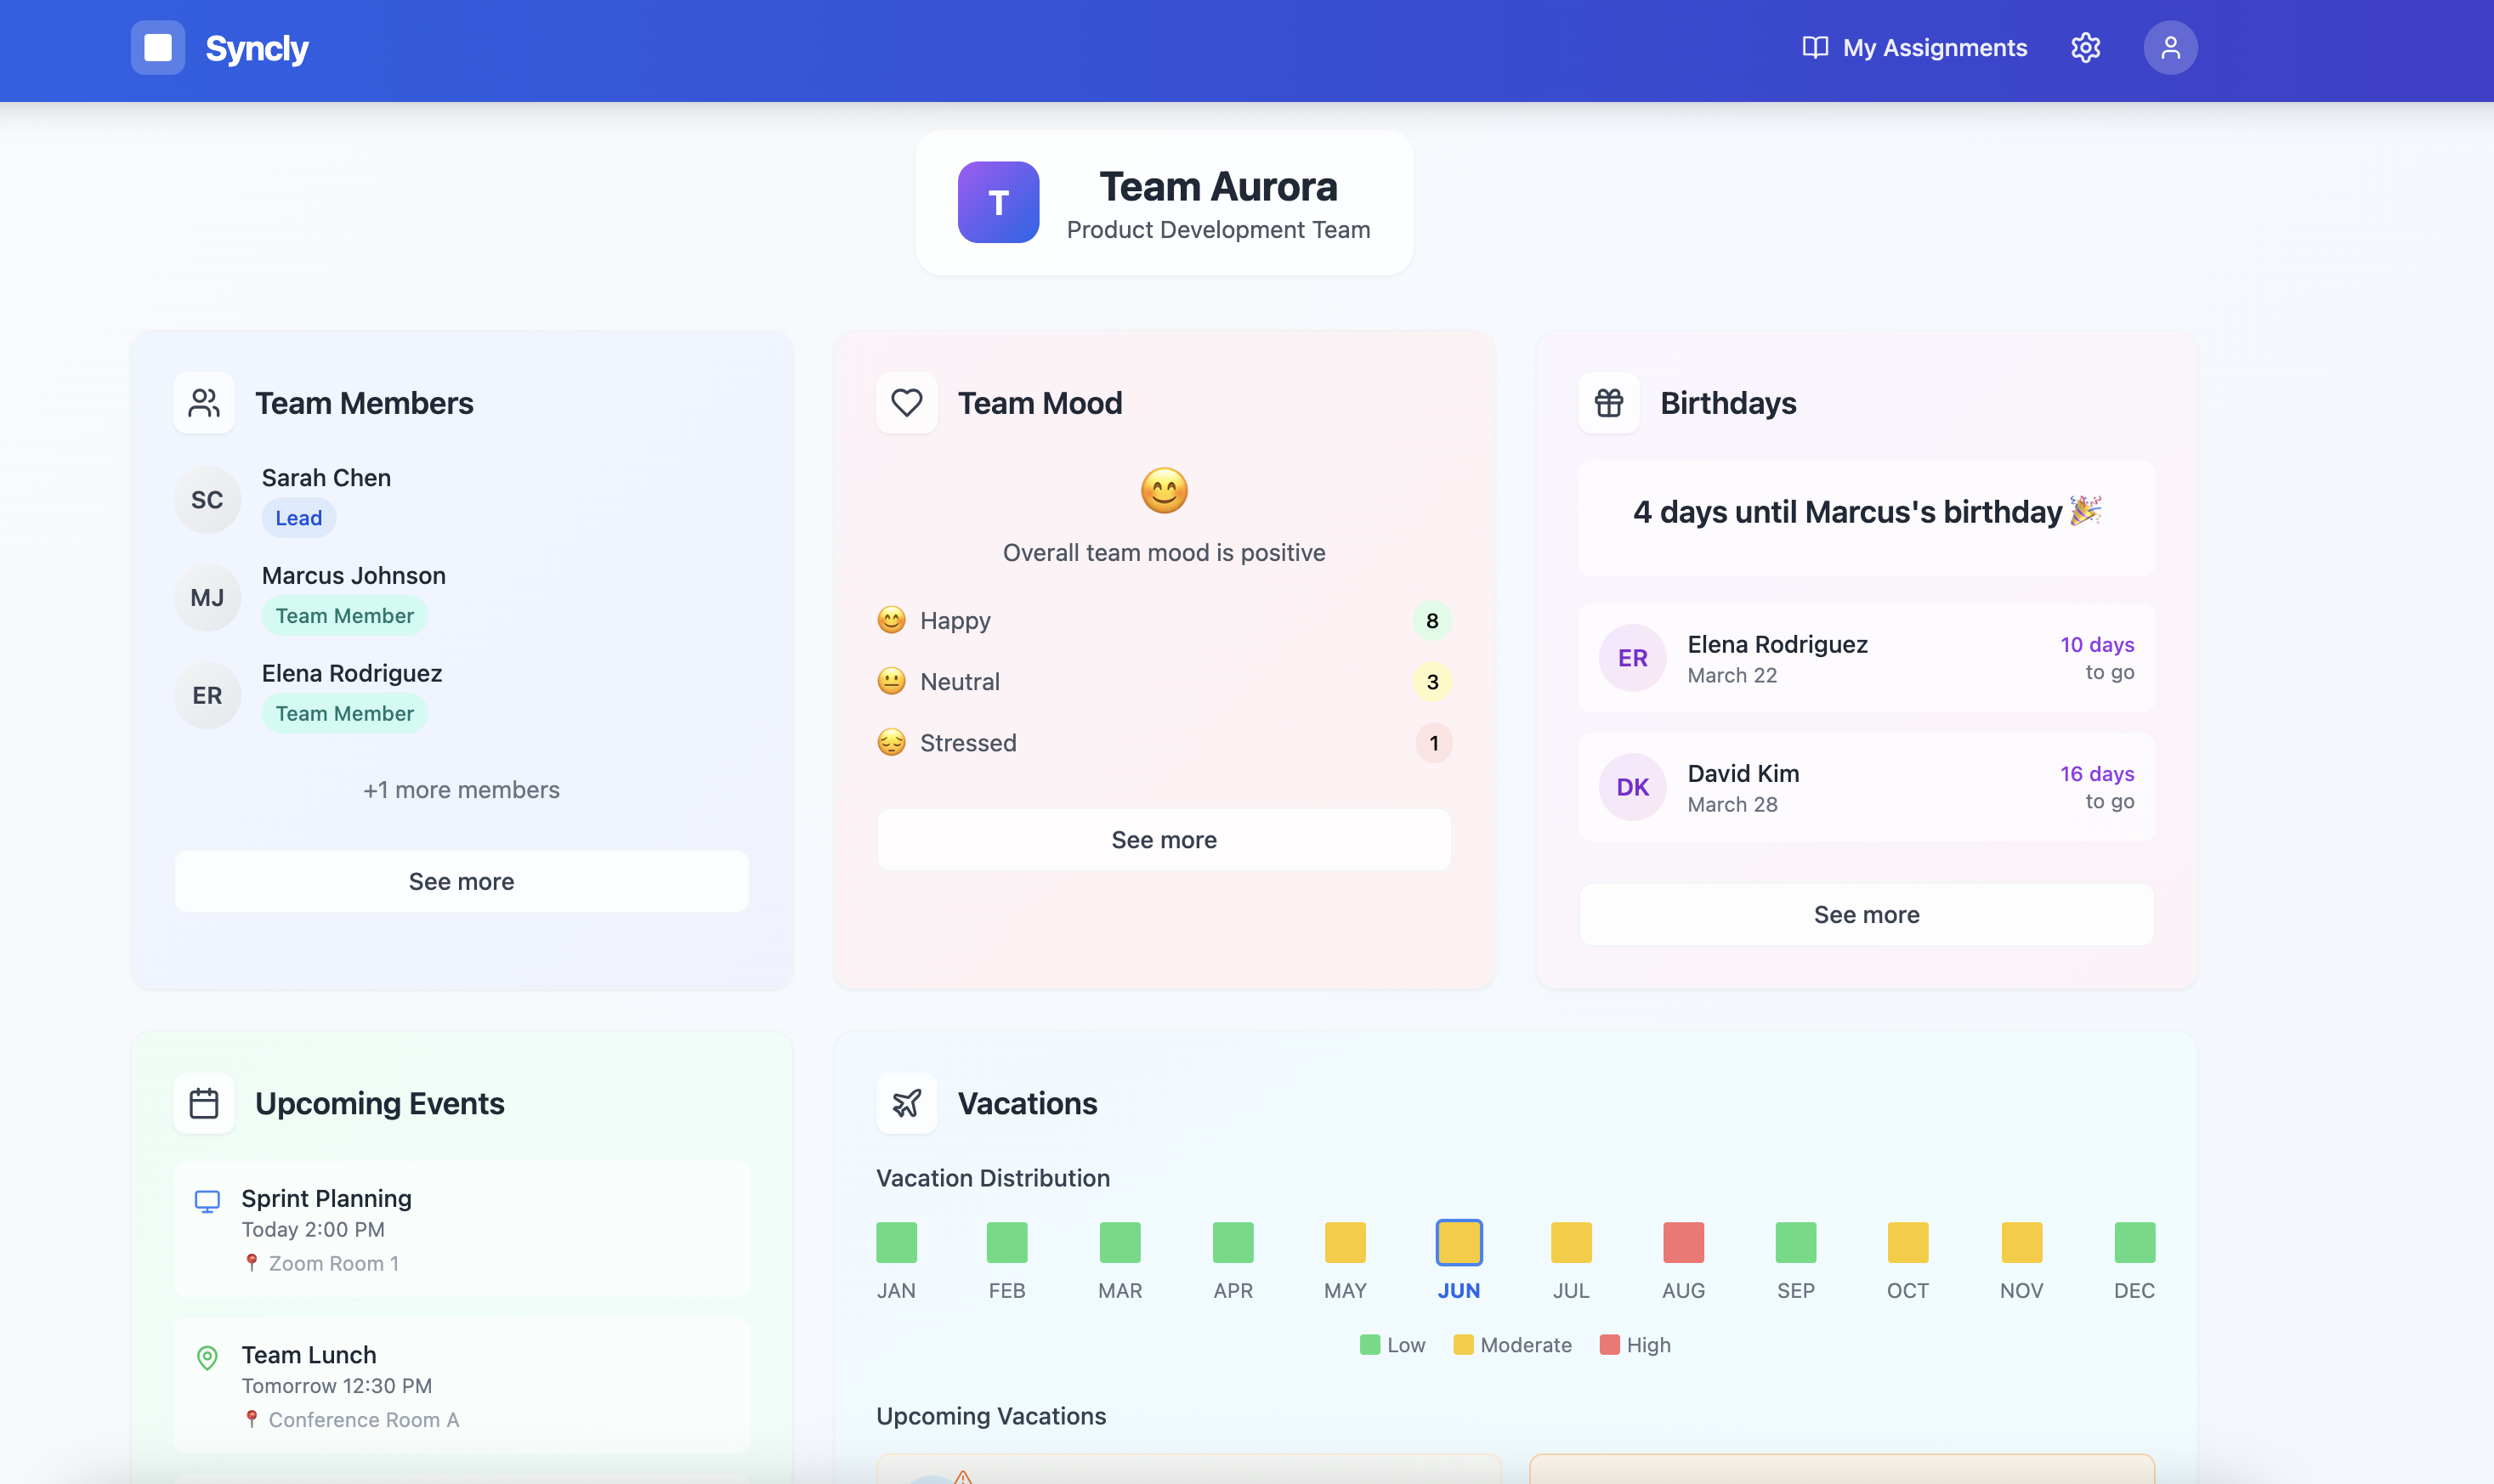This screenshot has height=1484, width=2494.
Task: Open the settings gear icon
Action: [2085, 47]
